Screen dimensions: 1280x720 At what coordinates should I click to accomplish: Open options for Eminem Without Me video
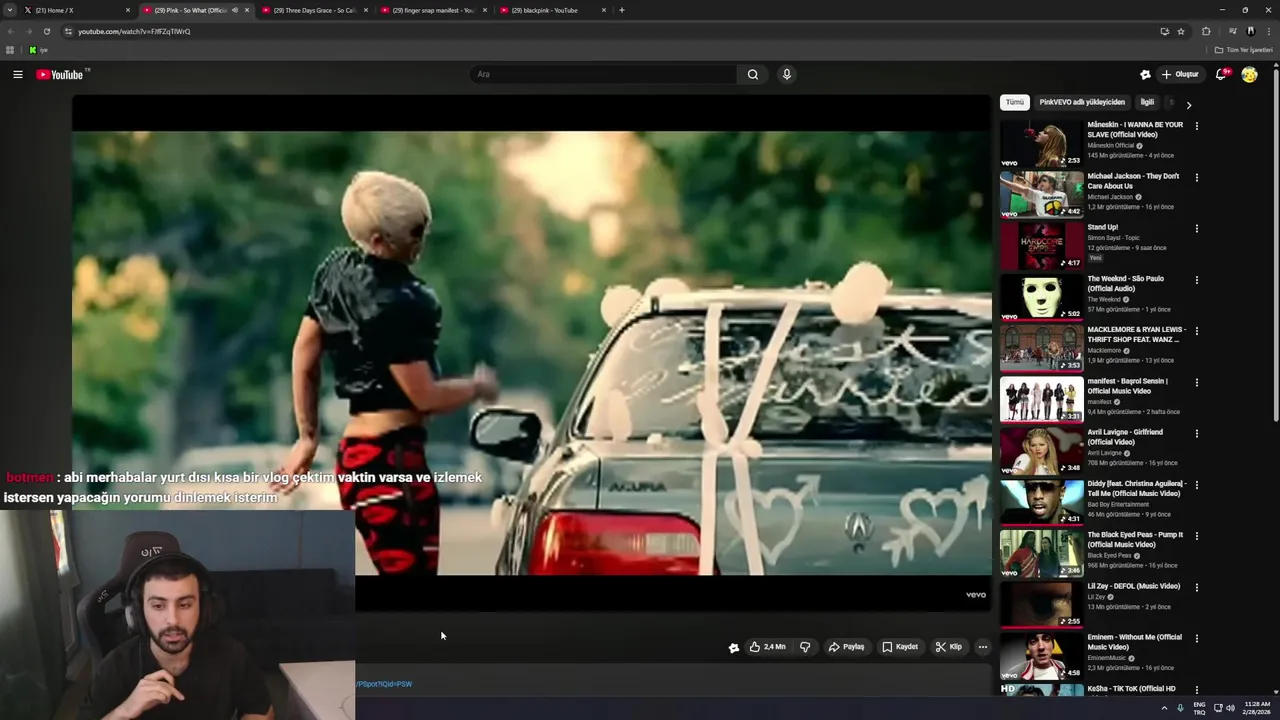point(1197,638)
